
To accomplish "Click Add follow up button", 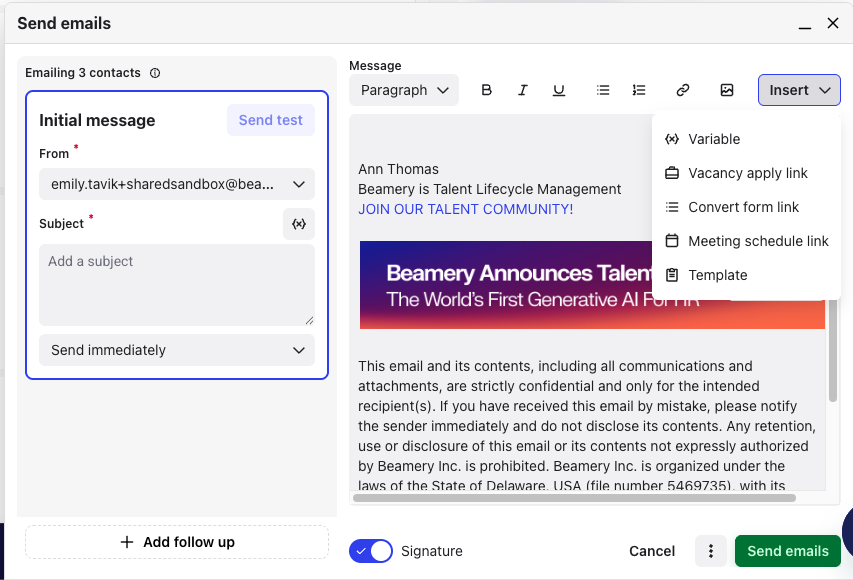I will [x=177, y=542].
